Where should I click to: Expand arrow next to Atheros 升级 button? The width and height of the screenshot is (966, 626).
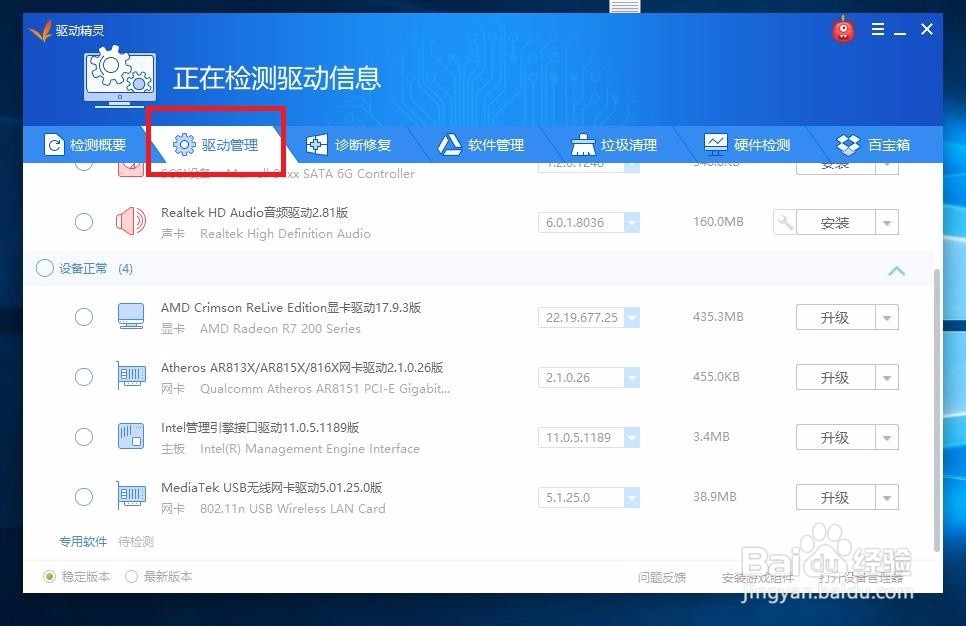click(x=887, y=377)
